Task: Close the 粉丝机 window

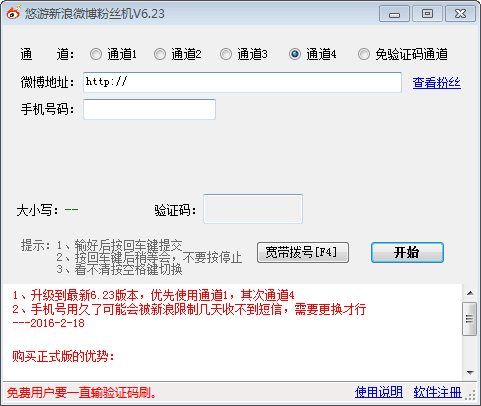Action: point(460,14)
